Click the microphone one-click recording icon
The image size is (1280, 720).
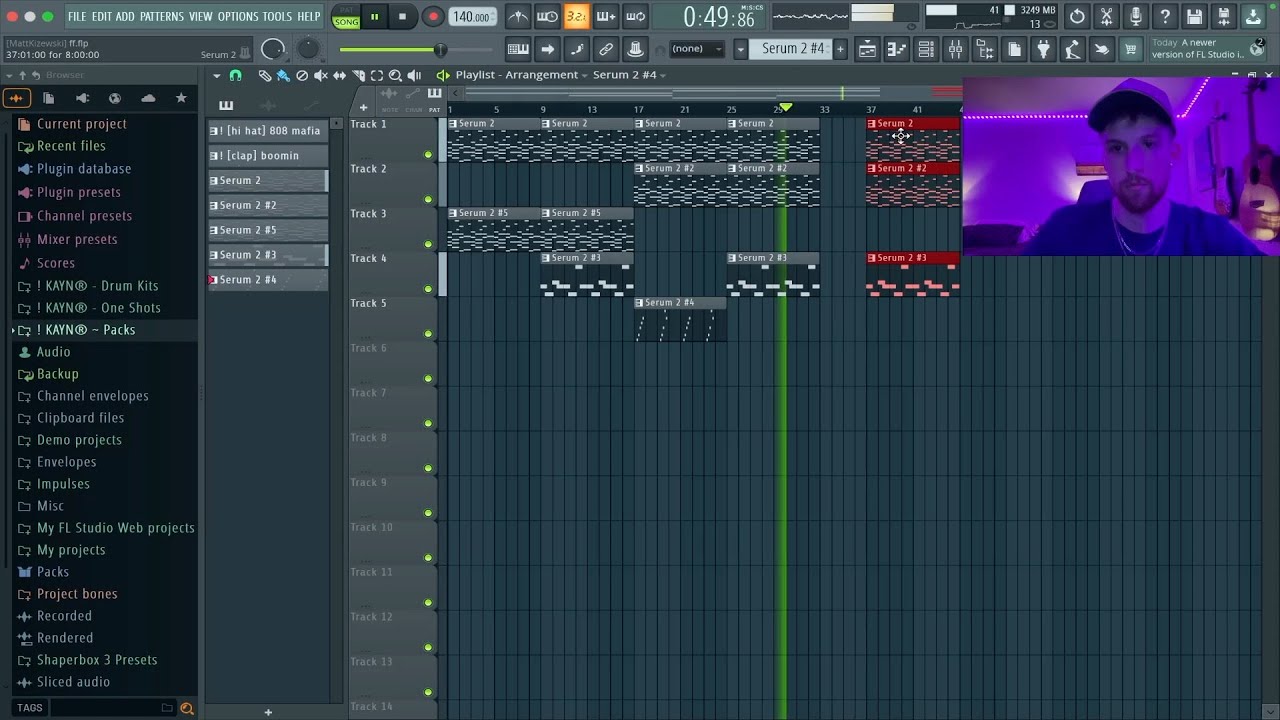(1135, 16)
